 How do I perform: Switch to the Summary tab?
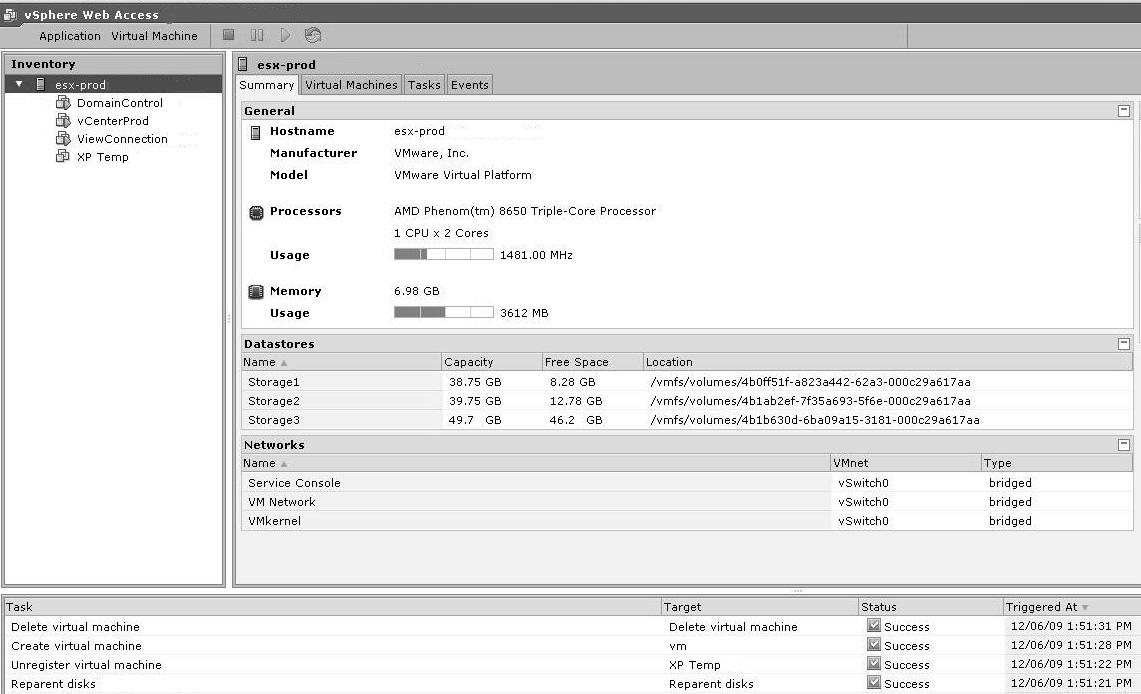[266, 85]
